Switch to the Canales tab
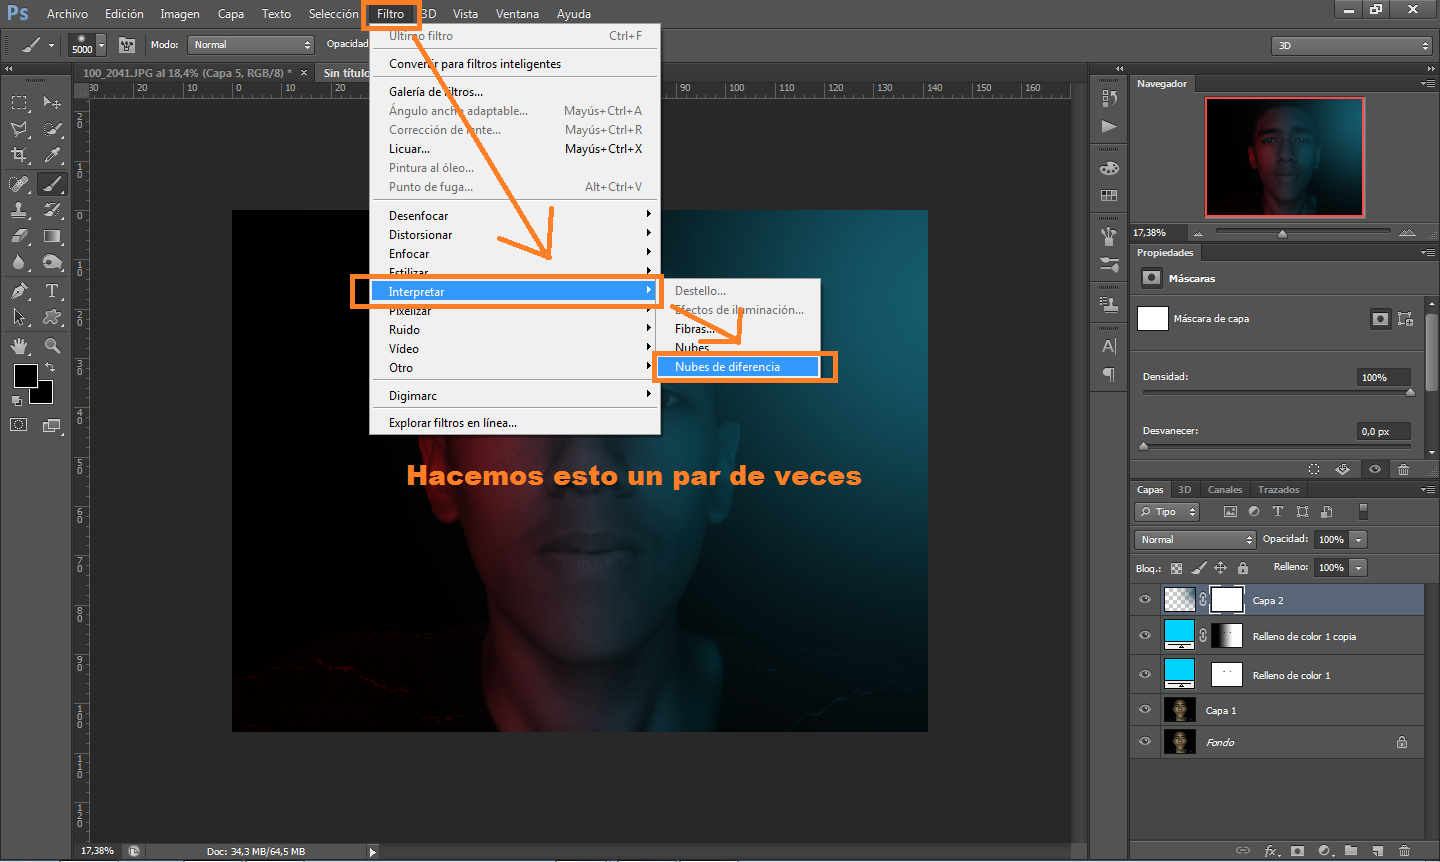The height and width of the screenshot is (862, 1440). (1225, 490)
